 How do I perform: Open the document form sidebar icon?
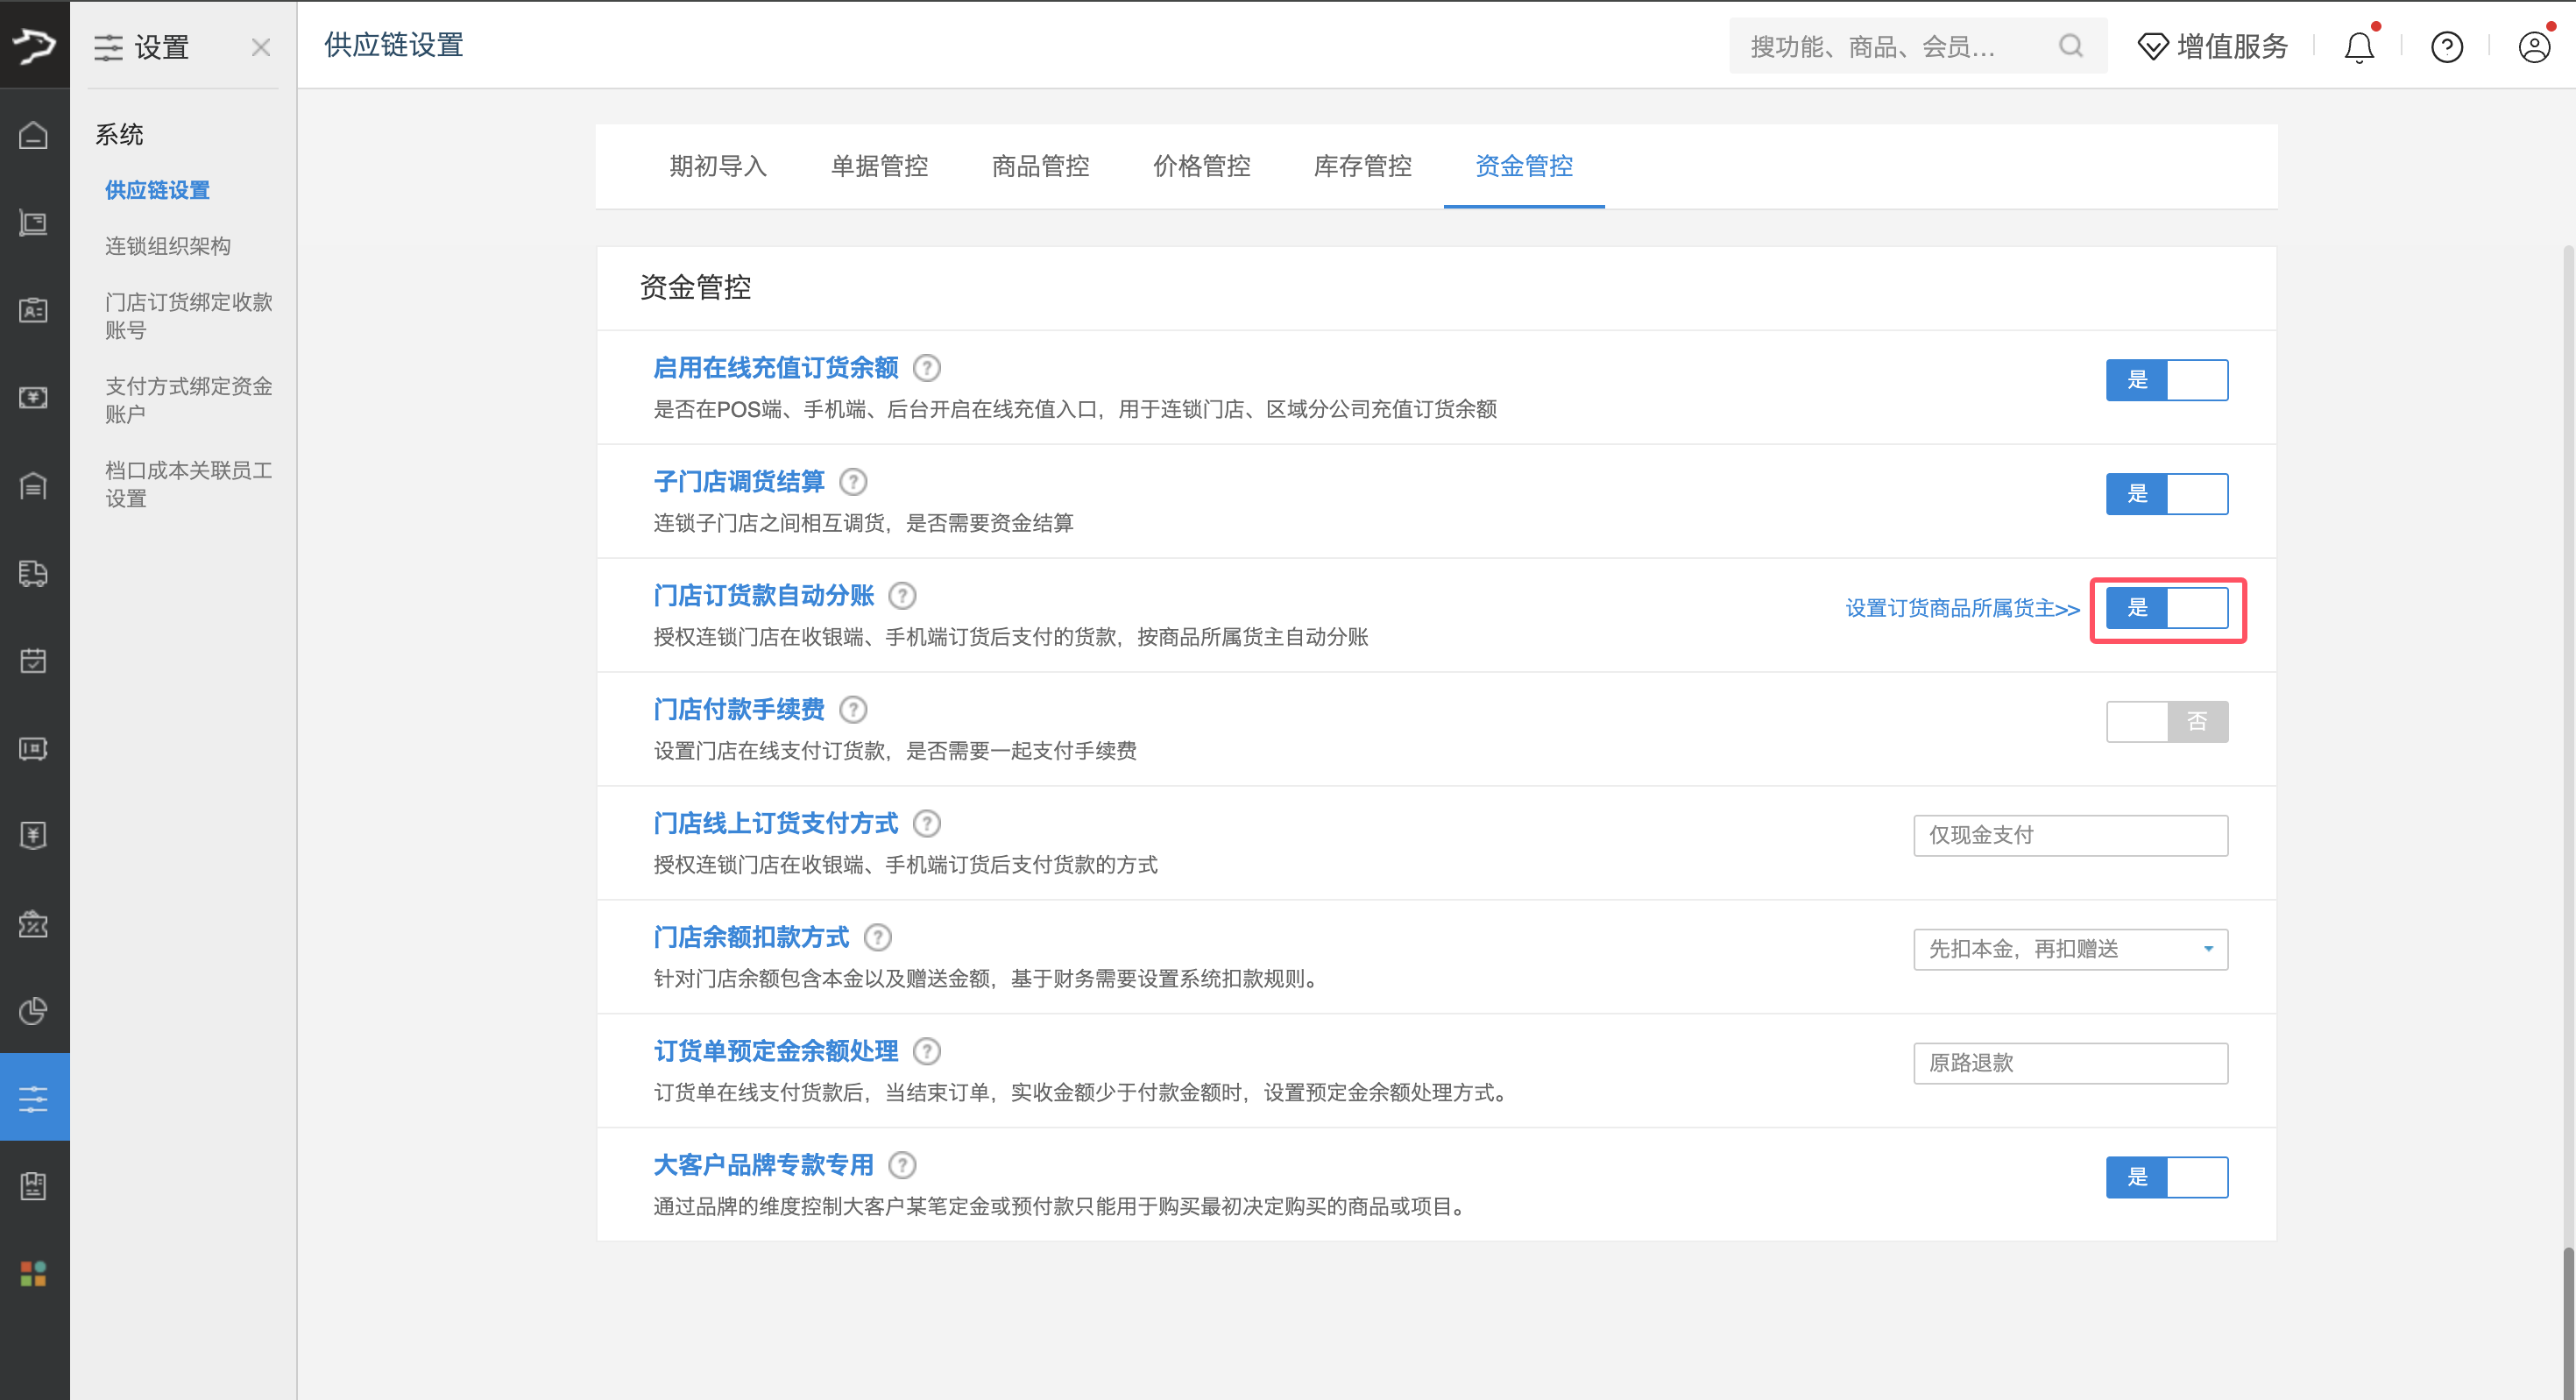coord(34,1186)
